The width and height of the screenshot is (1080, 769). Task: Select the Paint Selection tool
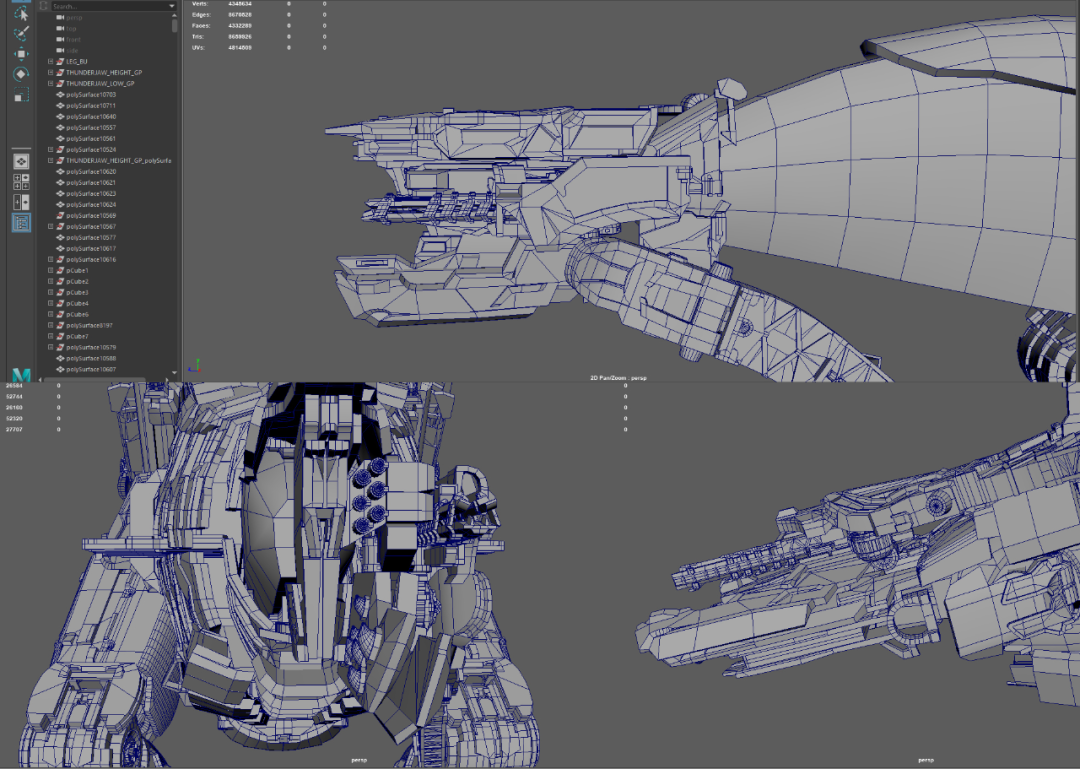[21, 32]
